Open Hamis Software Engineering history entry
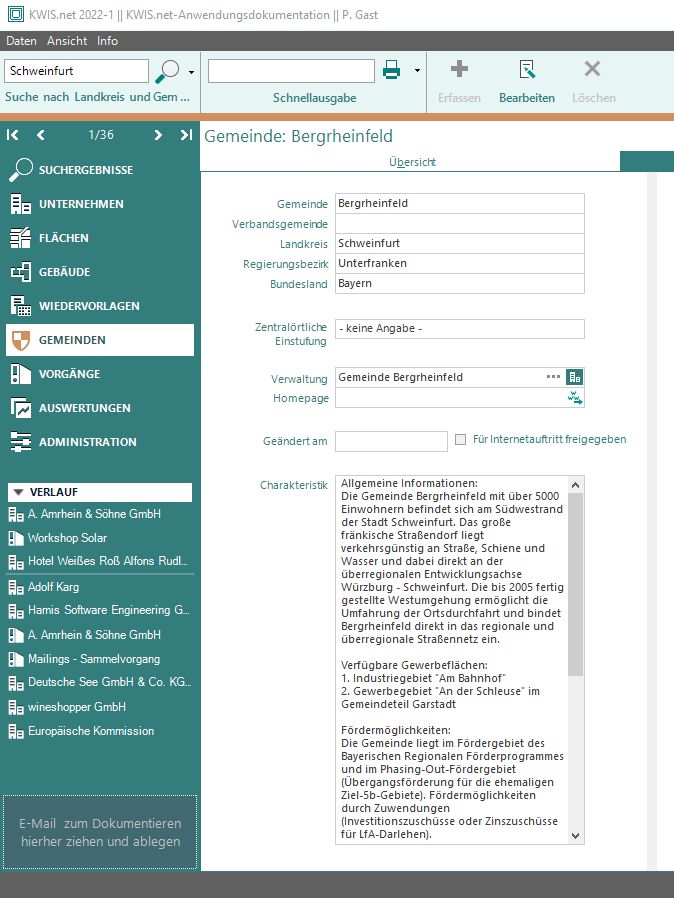Screen dimensions: 674x898 point(100,611)
